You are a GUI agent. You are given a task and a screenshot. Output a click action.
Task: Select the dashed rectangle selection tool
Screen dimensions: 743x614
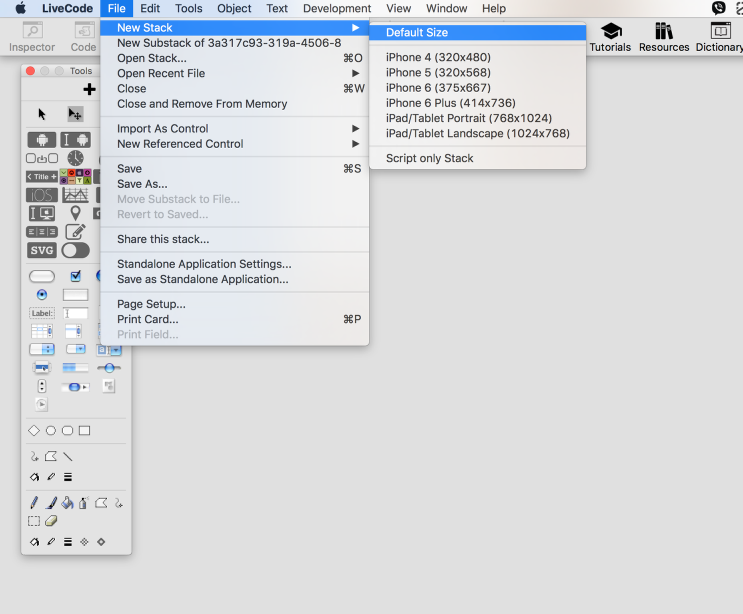(x=34, y=521)
